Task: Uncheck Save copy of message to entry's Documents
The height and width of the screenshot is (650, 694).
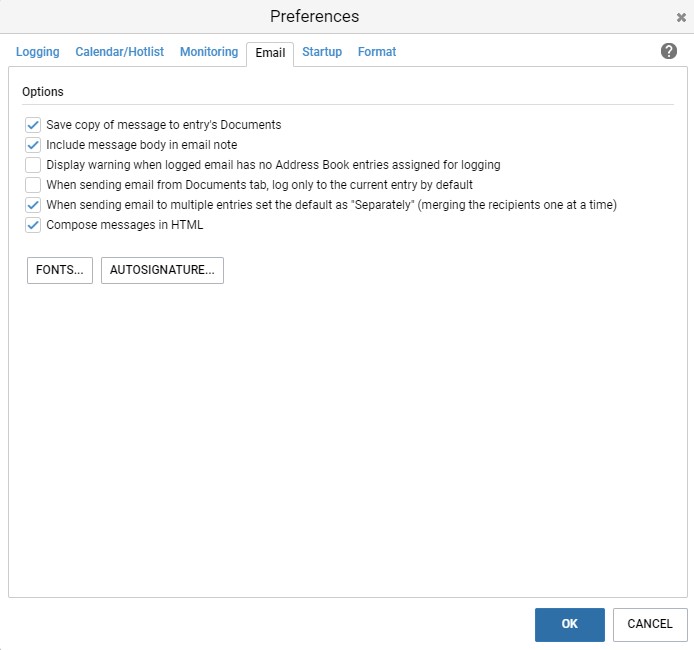Action: 33,125
